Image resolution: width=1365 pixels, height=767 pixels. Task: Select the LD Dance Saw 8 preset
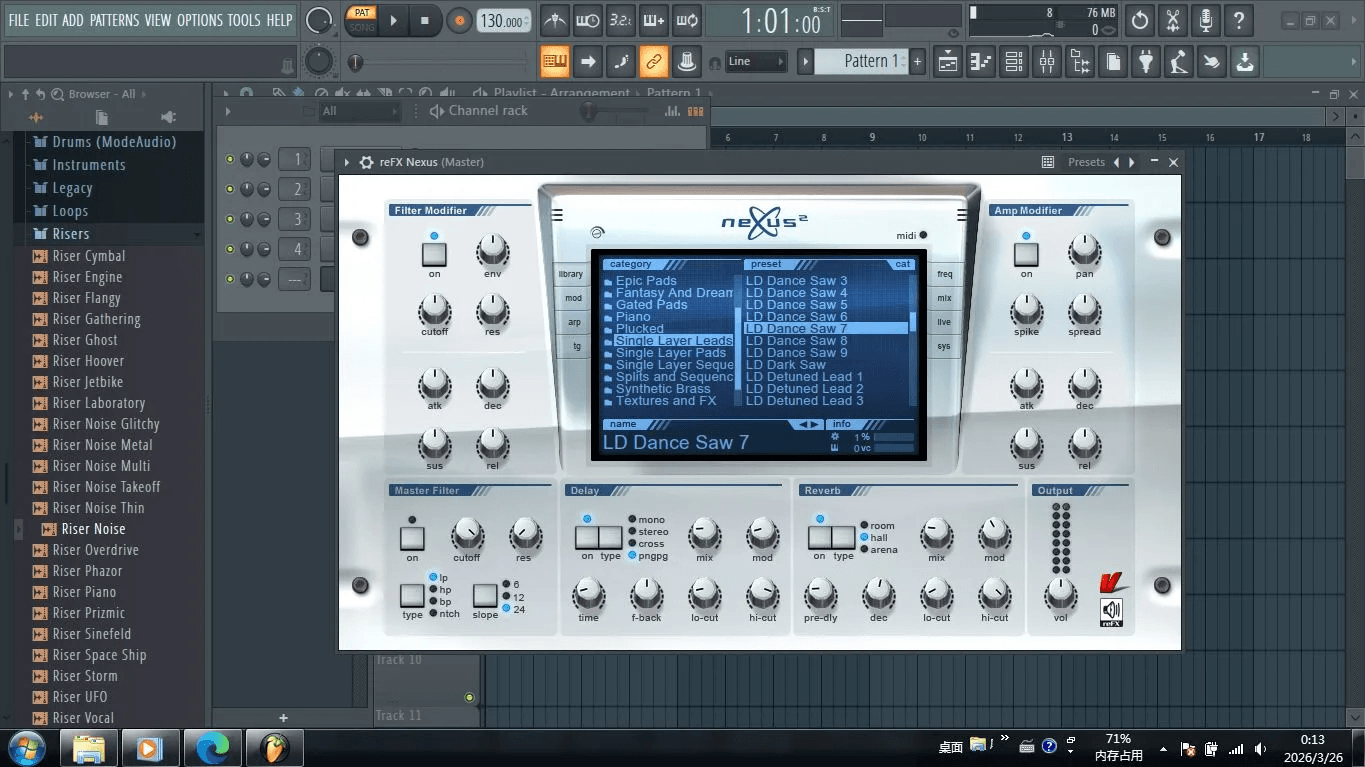(797, 341)
